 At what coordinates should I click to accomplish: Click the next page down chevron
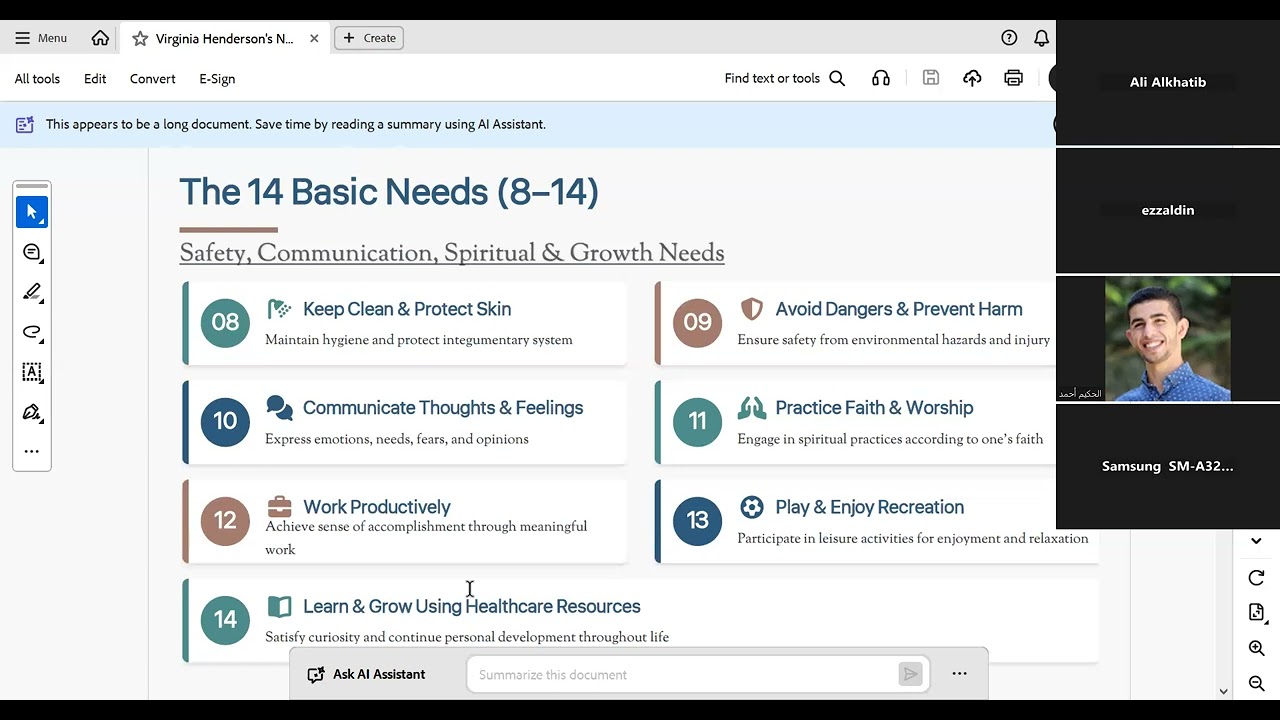pos(1257,541)
